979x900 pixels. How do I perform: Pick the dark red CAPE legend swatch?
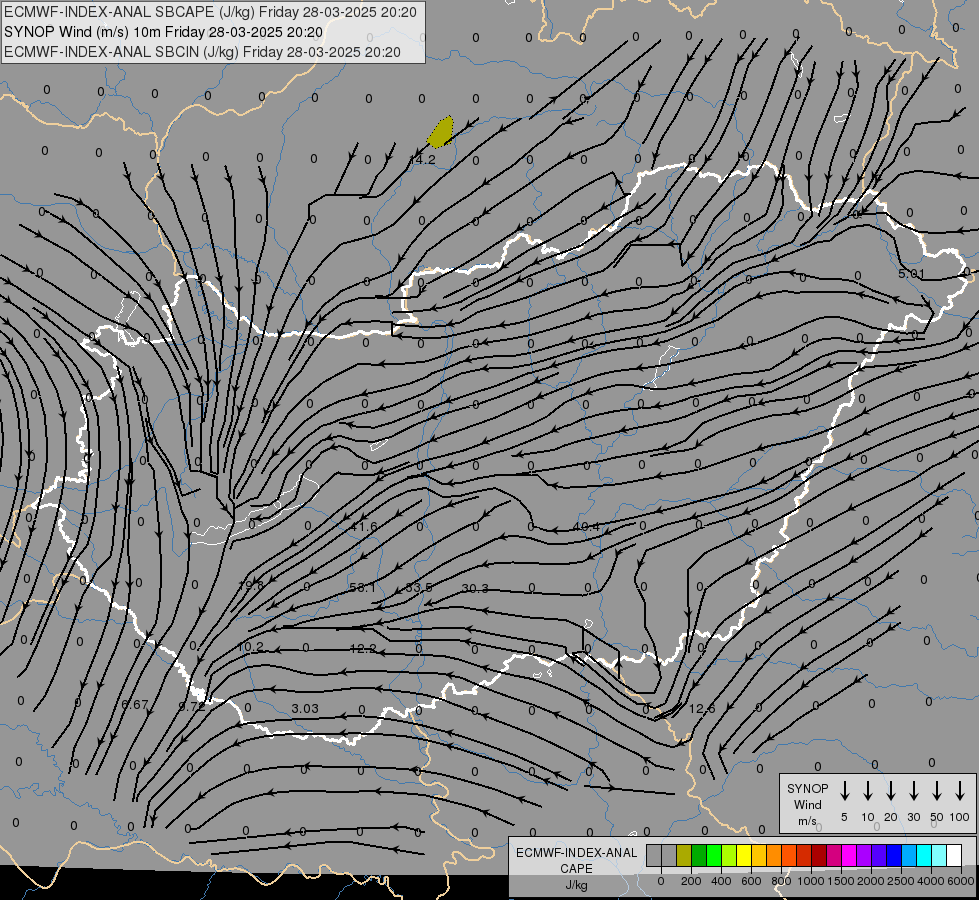coord(819,855)
